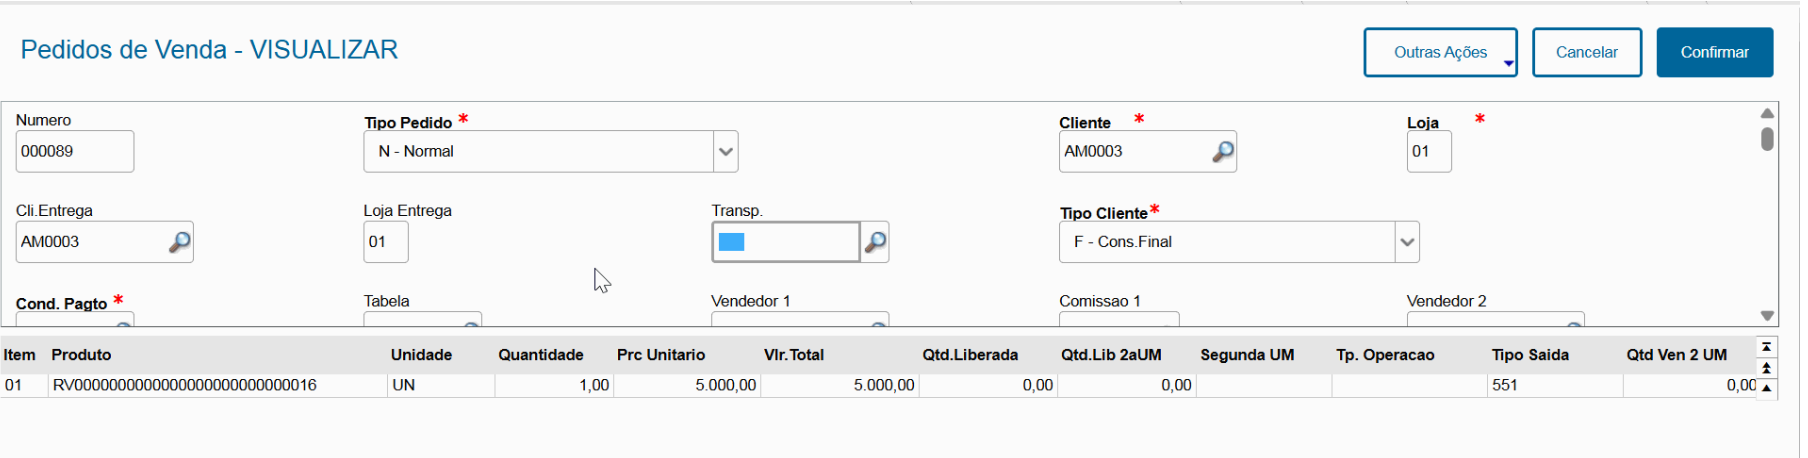Sort by Quantidade column header
Screen dimensions: 1808x458
[x=541, y=355]
